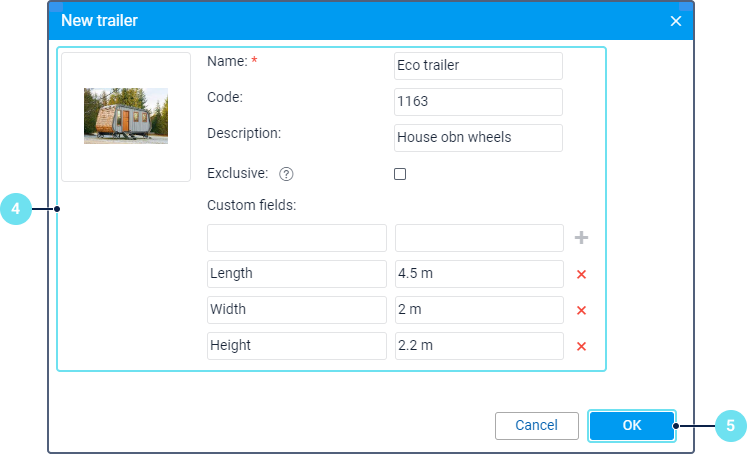The image size is (747, 454).
Task: Delete the Height custom field row
Action: 581,346
